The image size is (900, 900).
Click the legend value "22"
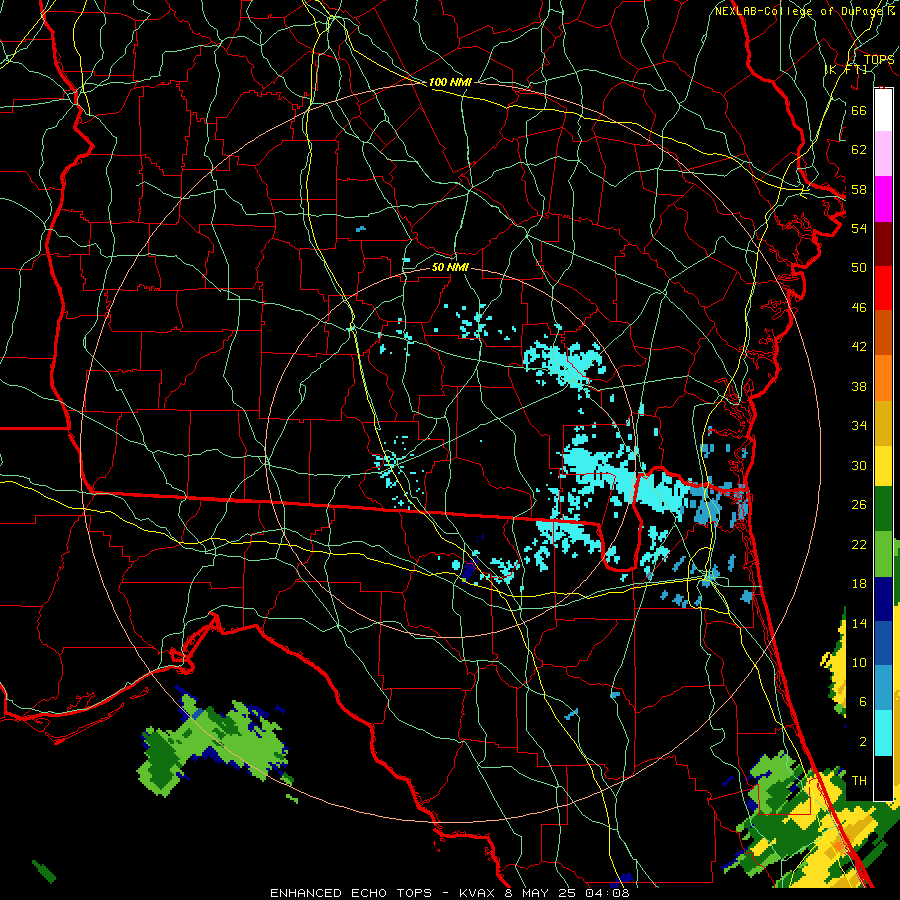coord(859,544)
